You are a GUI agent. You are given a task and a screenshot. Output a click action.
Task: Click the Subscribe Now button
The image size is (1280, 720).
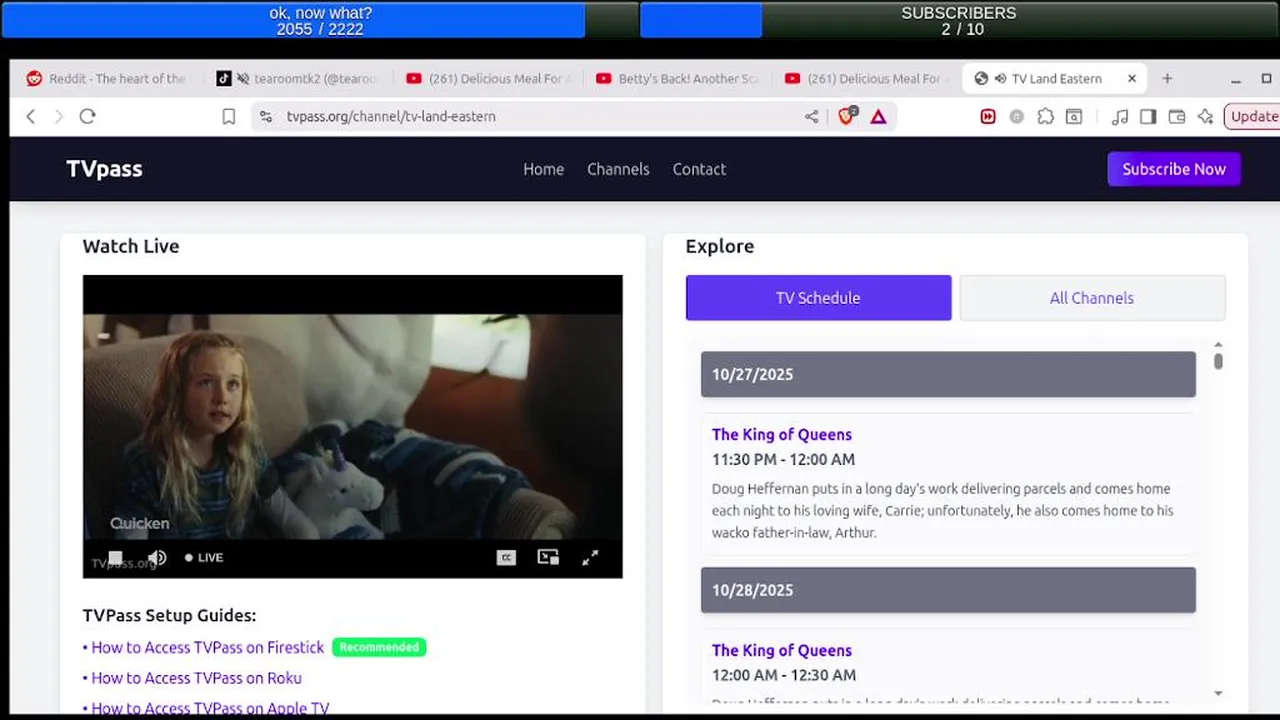(x=1174, y=169)
